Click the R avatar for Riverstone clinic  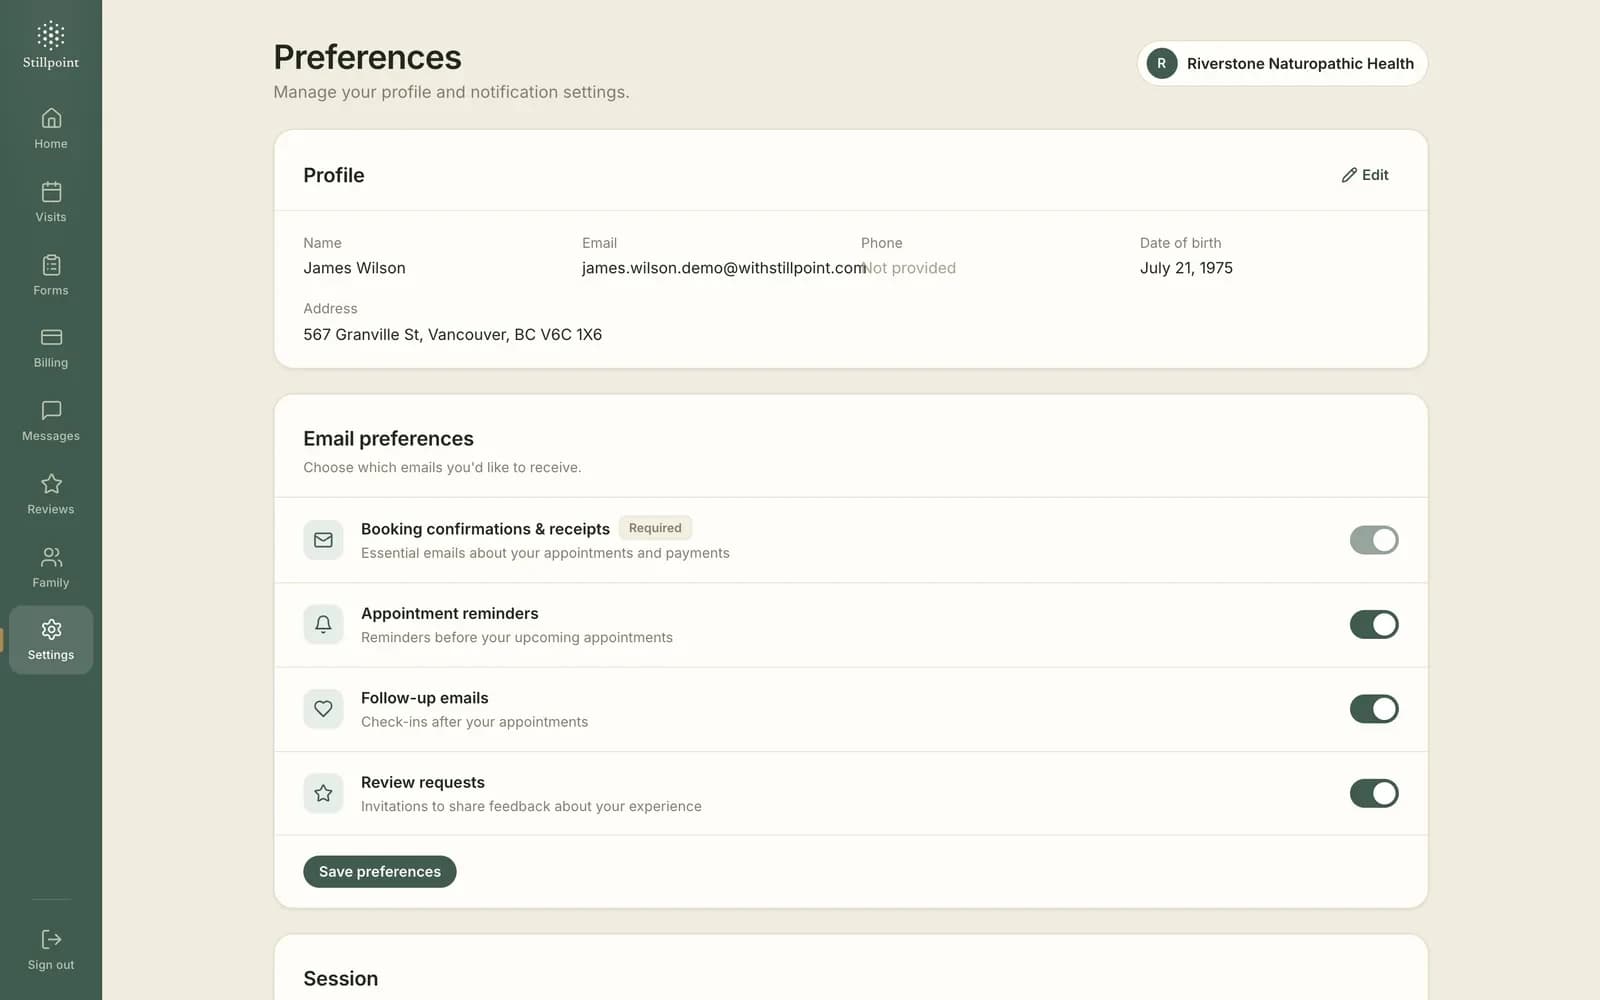[1161, 63]
